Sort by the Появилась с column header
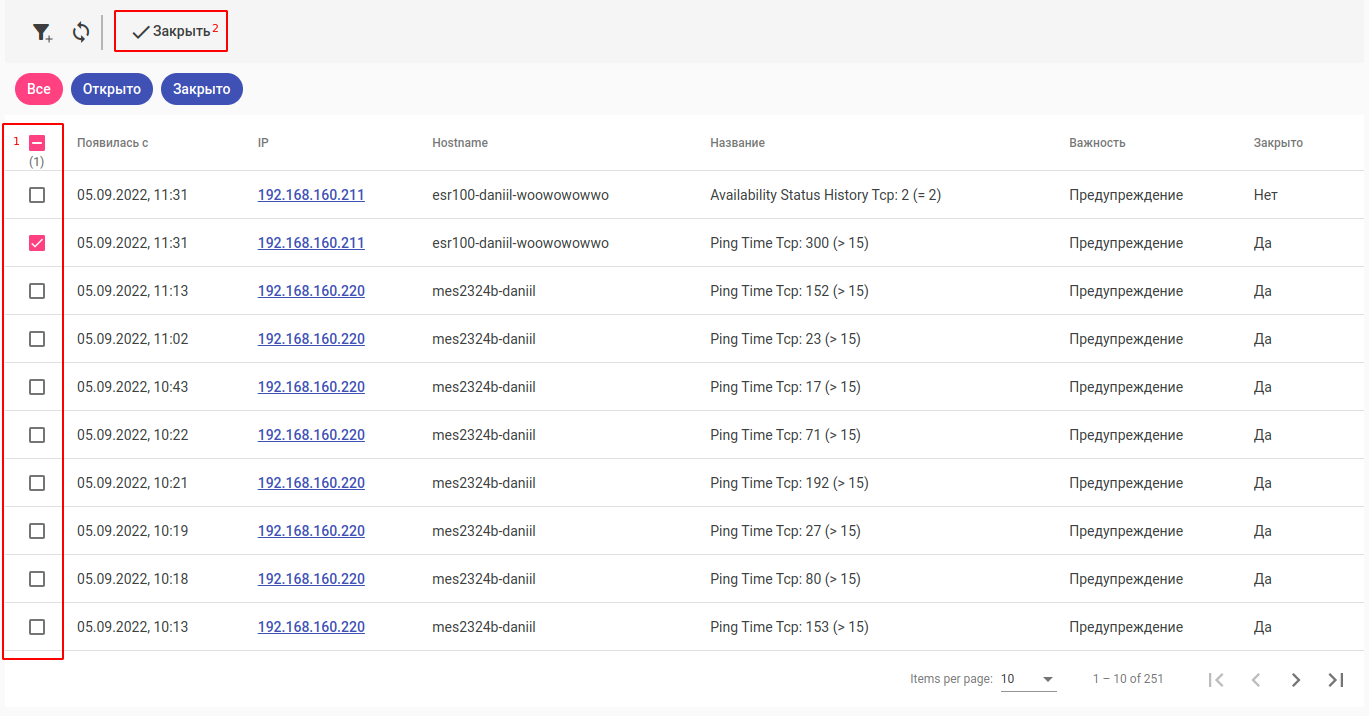 coord(113,143)
